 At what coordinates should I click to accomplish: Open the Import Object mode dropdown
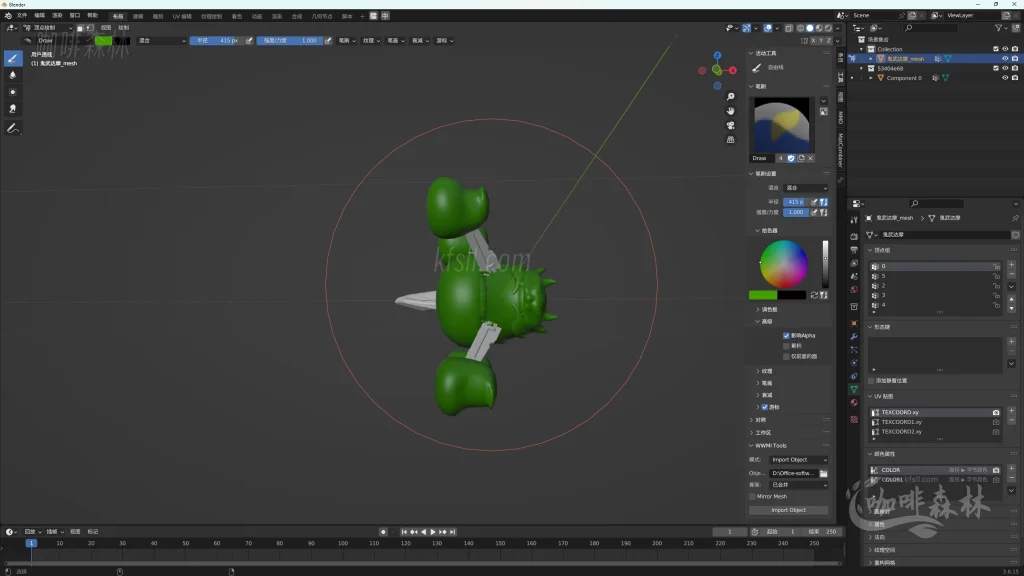(797, 460)
